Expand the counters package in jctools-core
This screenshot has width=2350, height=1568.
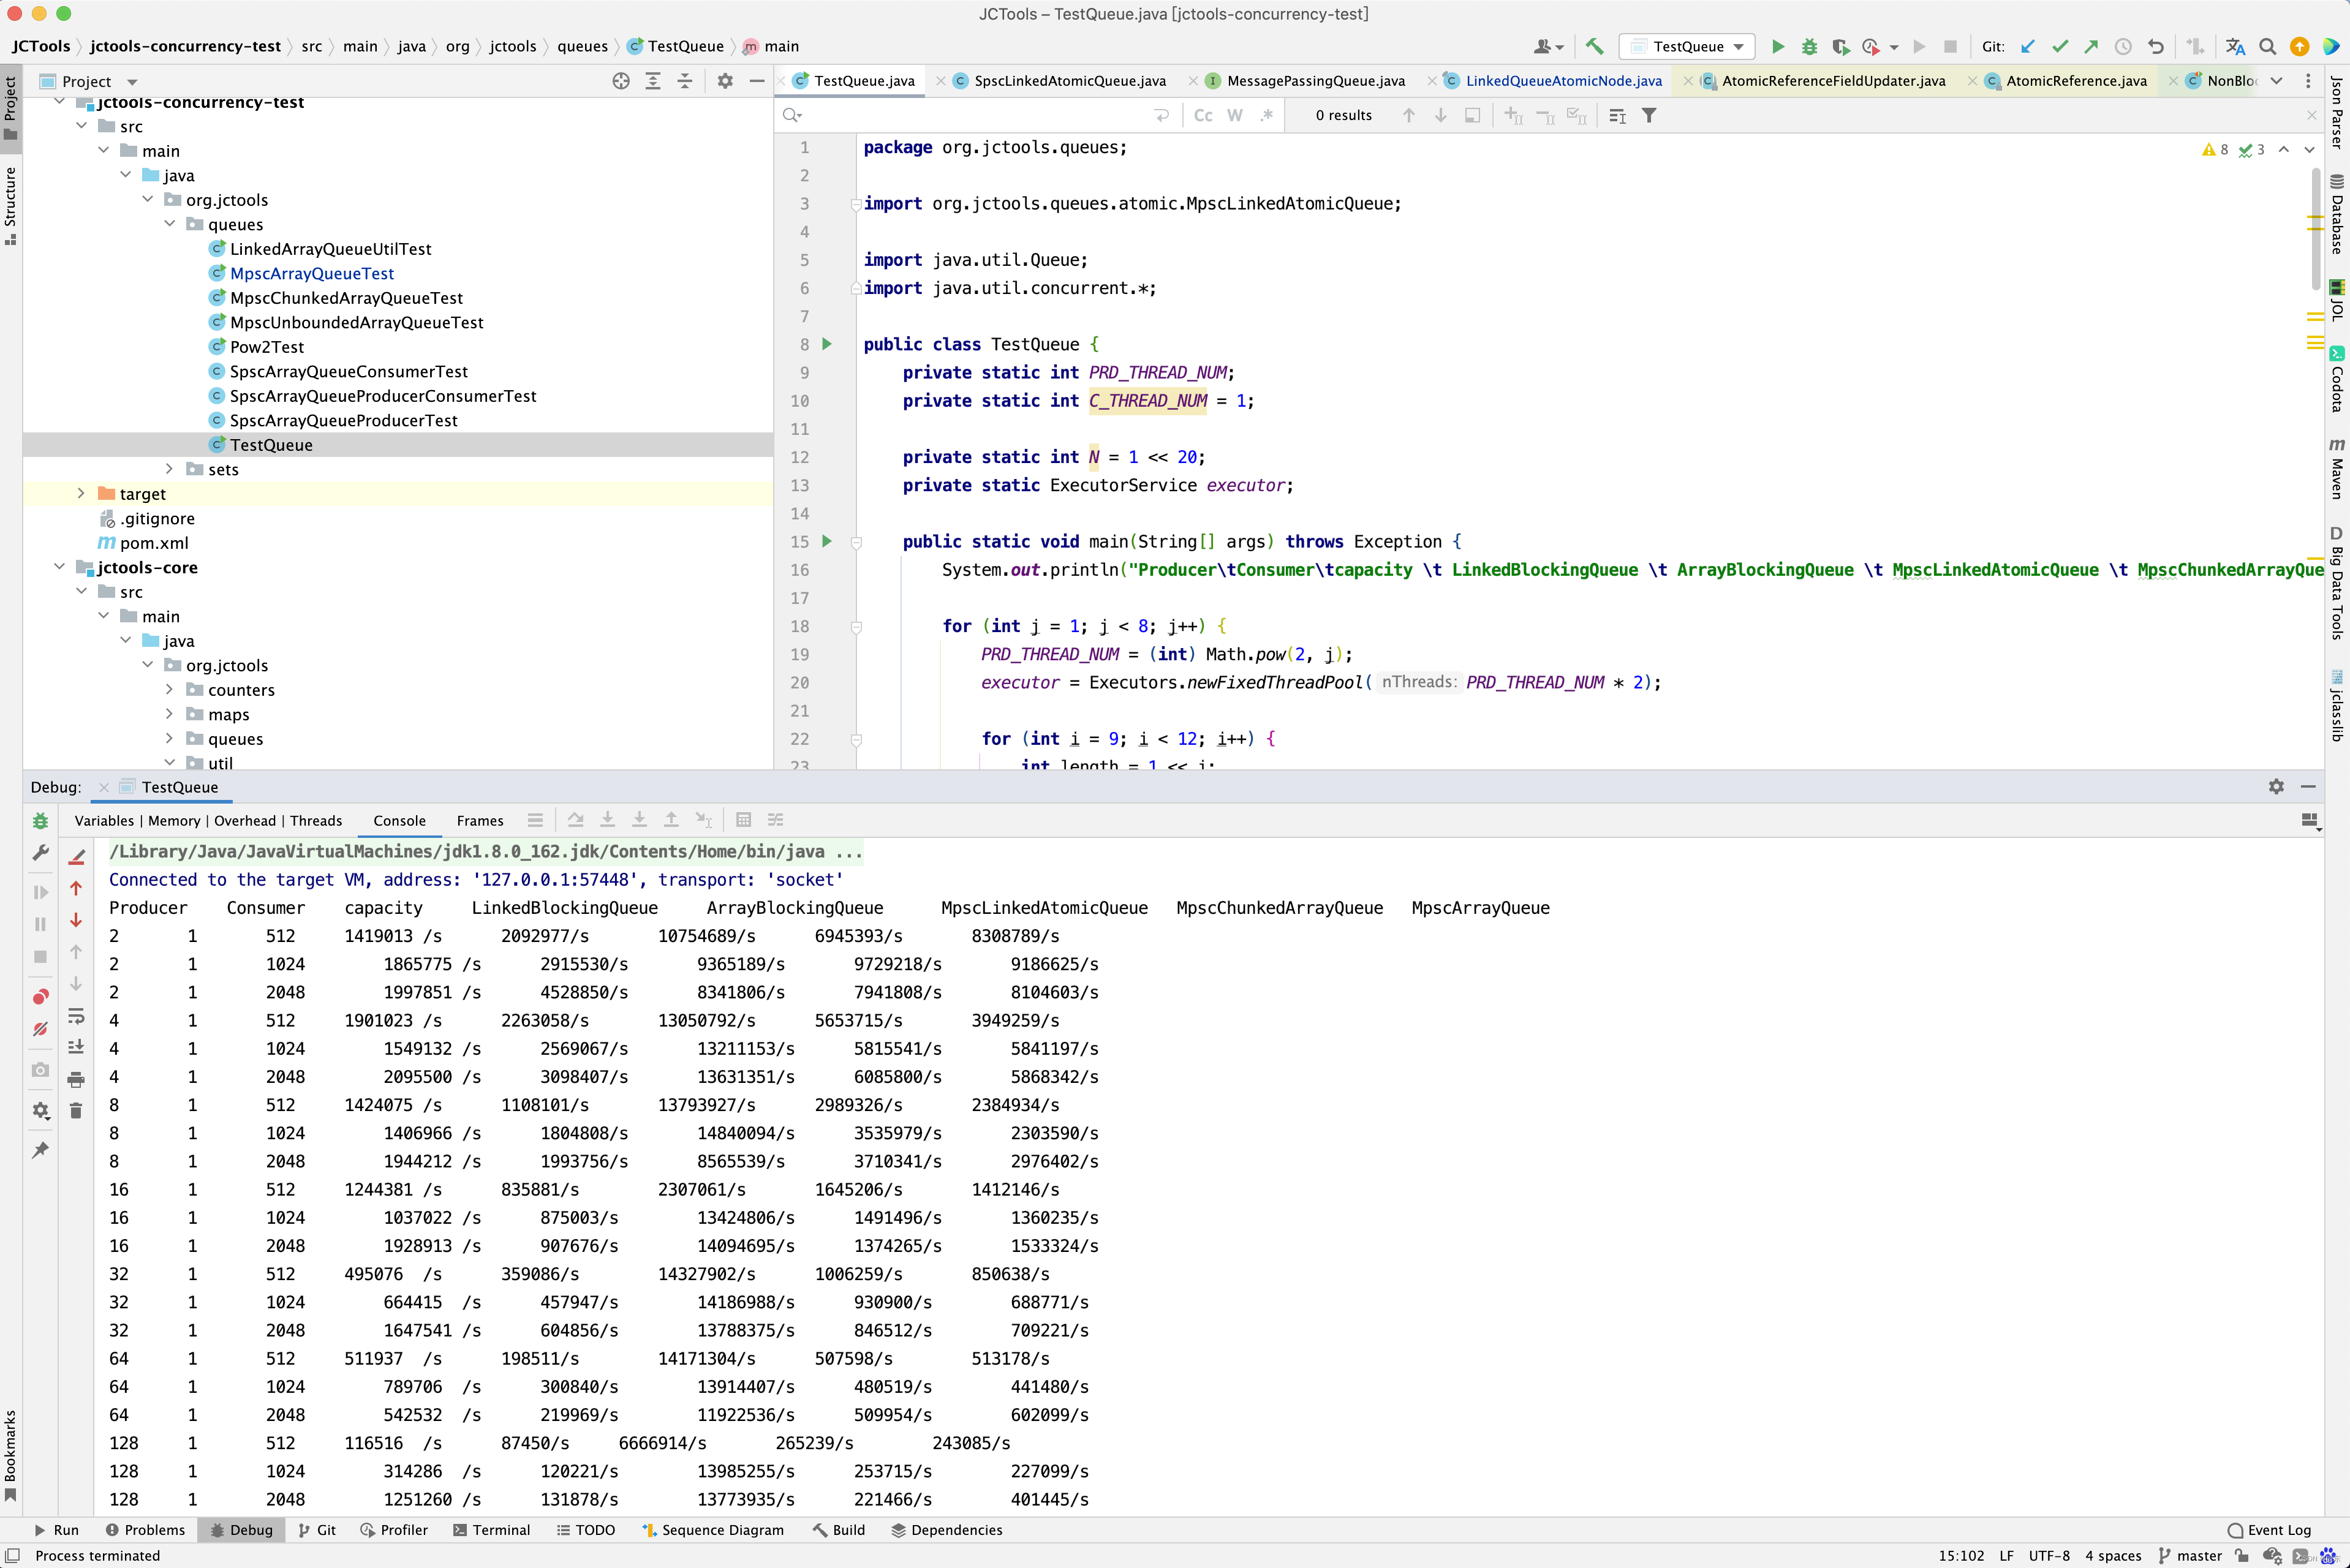(169, 689)
